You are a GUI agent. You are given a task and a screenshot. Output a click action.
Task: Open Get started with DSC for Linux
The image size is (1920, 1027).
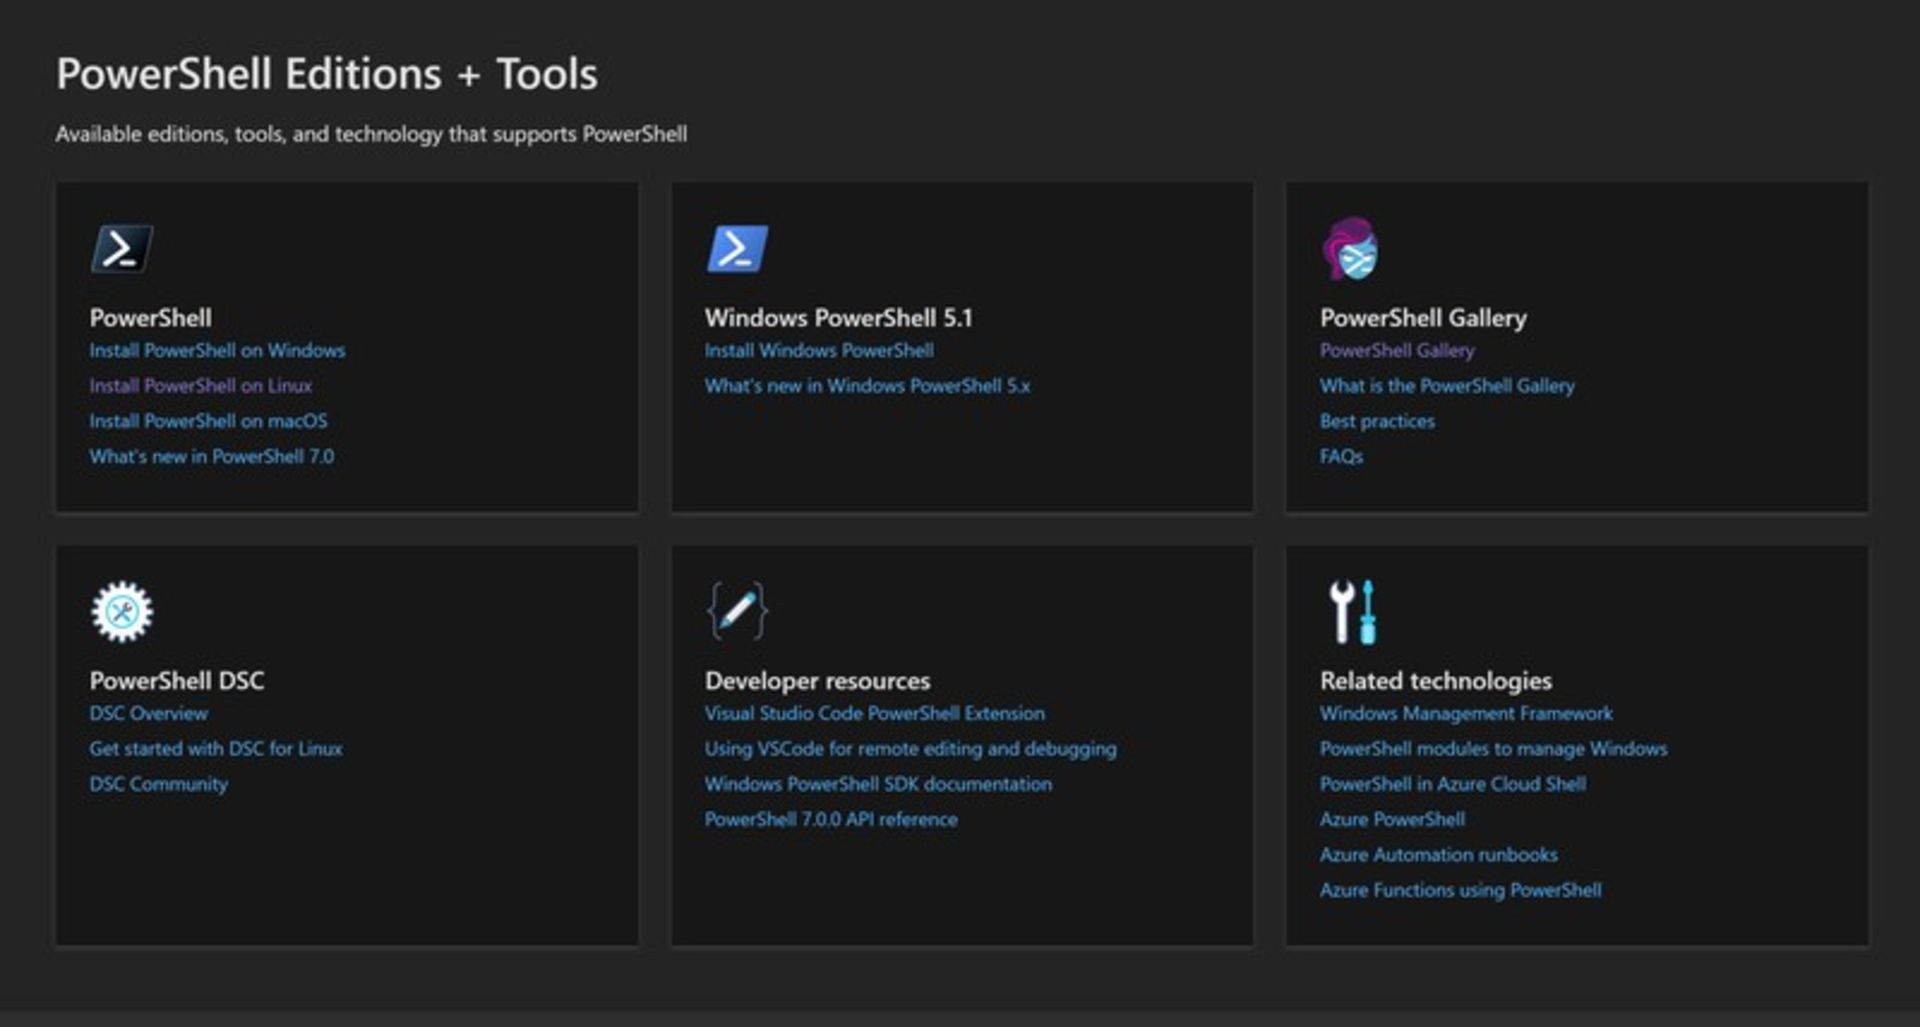pos(216,748)
